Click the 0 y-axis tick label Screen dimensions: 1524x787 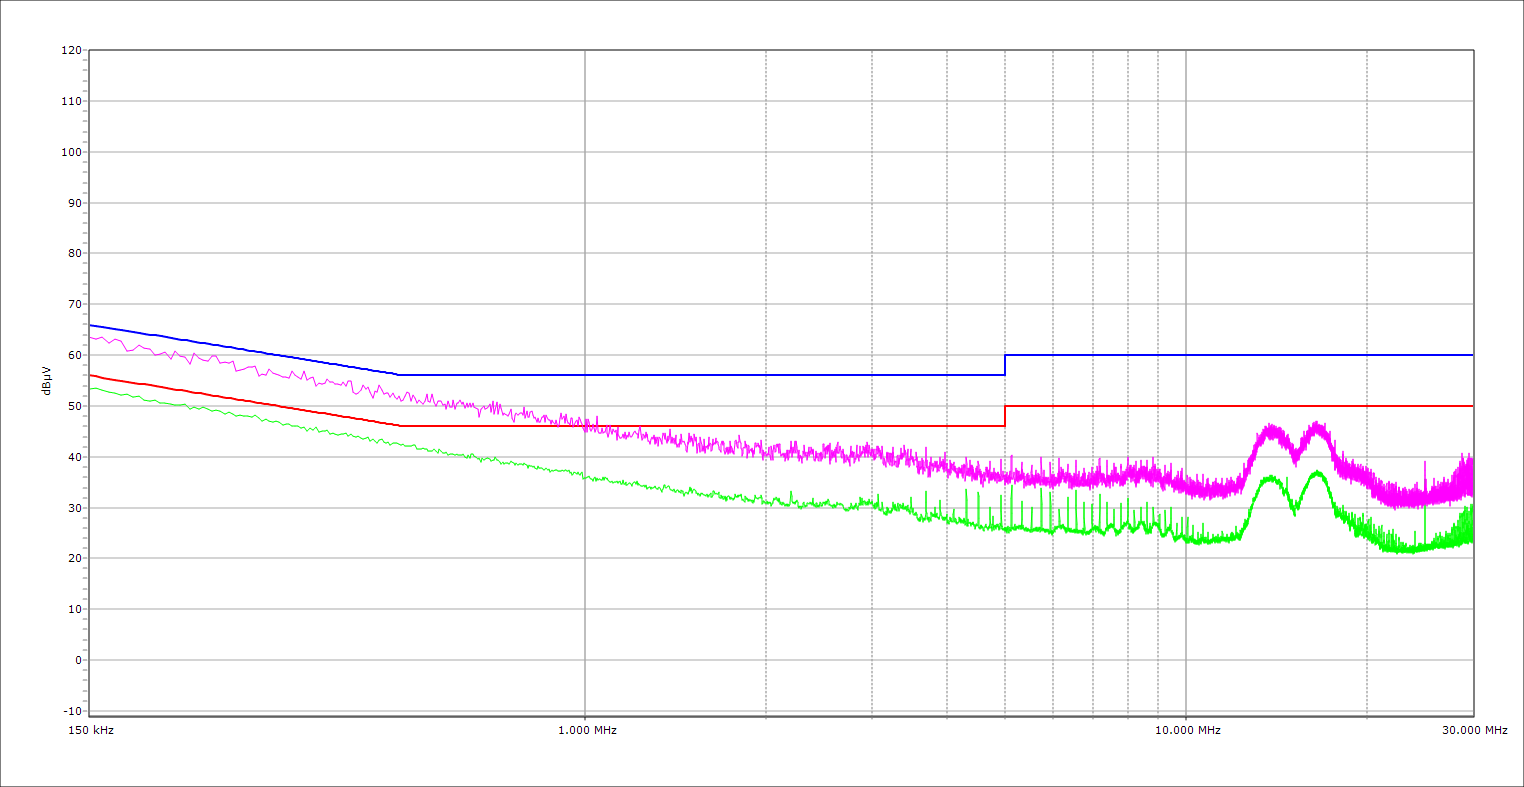click(x=77, y=660)
